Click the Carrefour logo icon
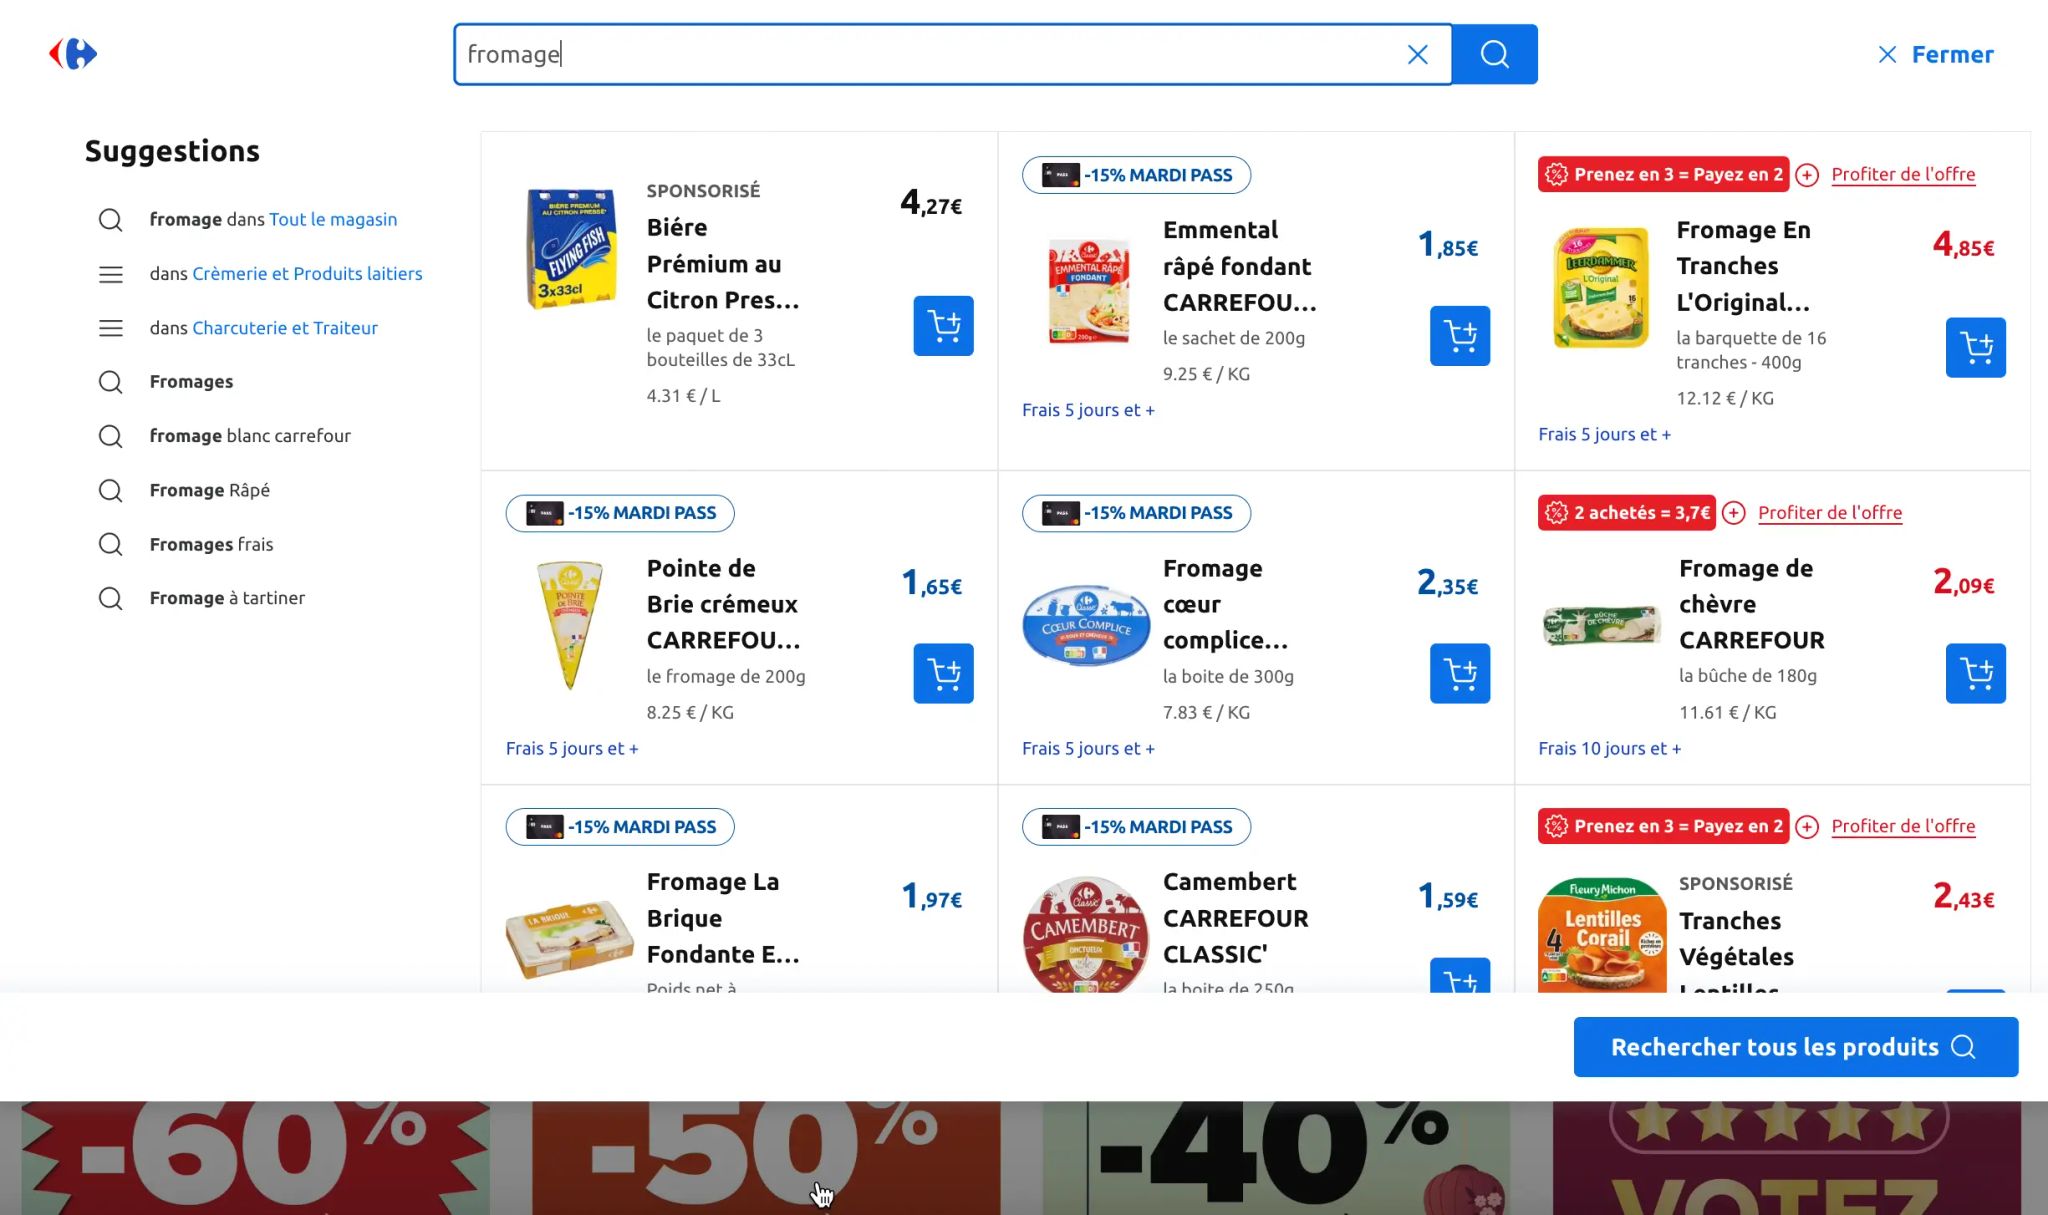 [x=73, y=54]
